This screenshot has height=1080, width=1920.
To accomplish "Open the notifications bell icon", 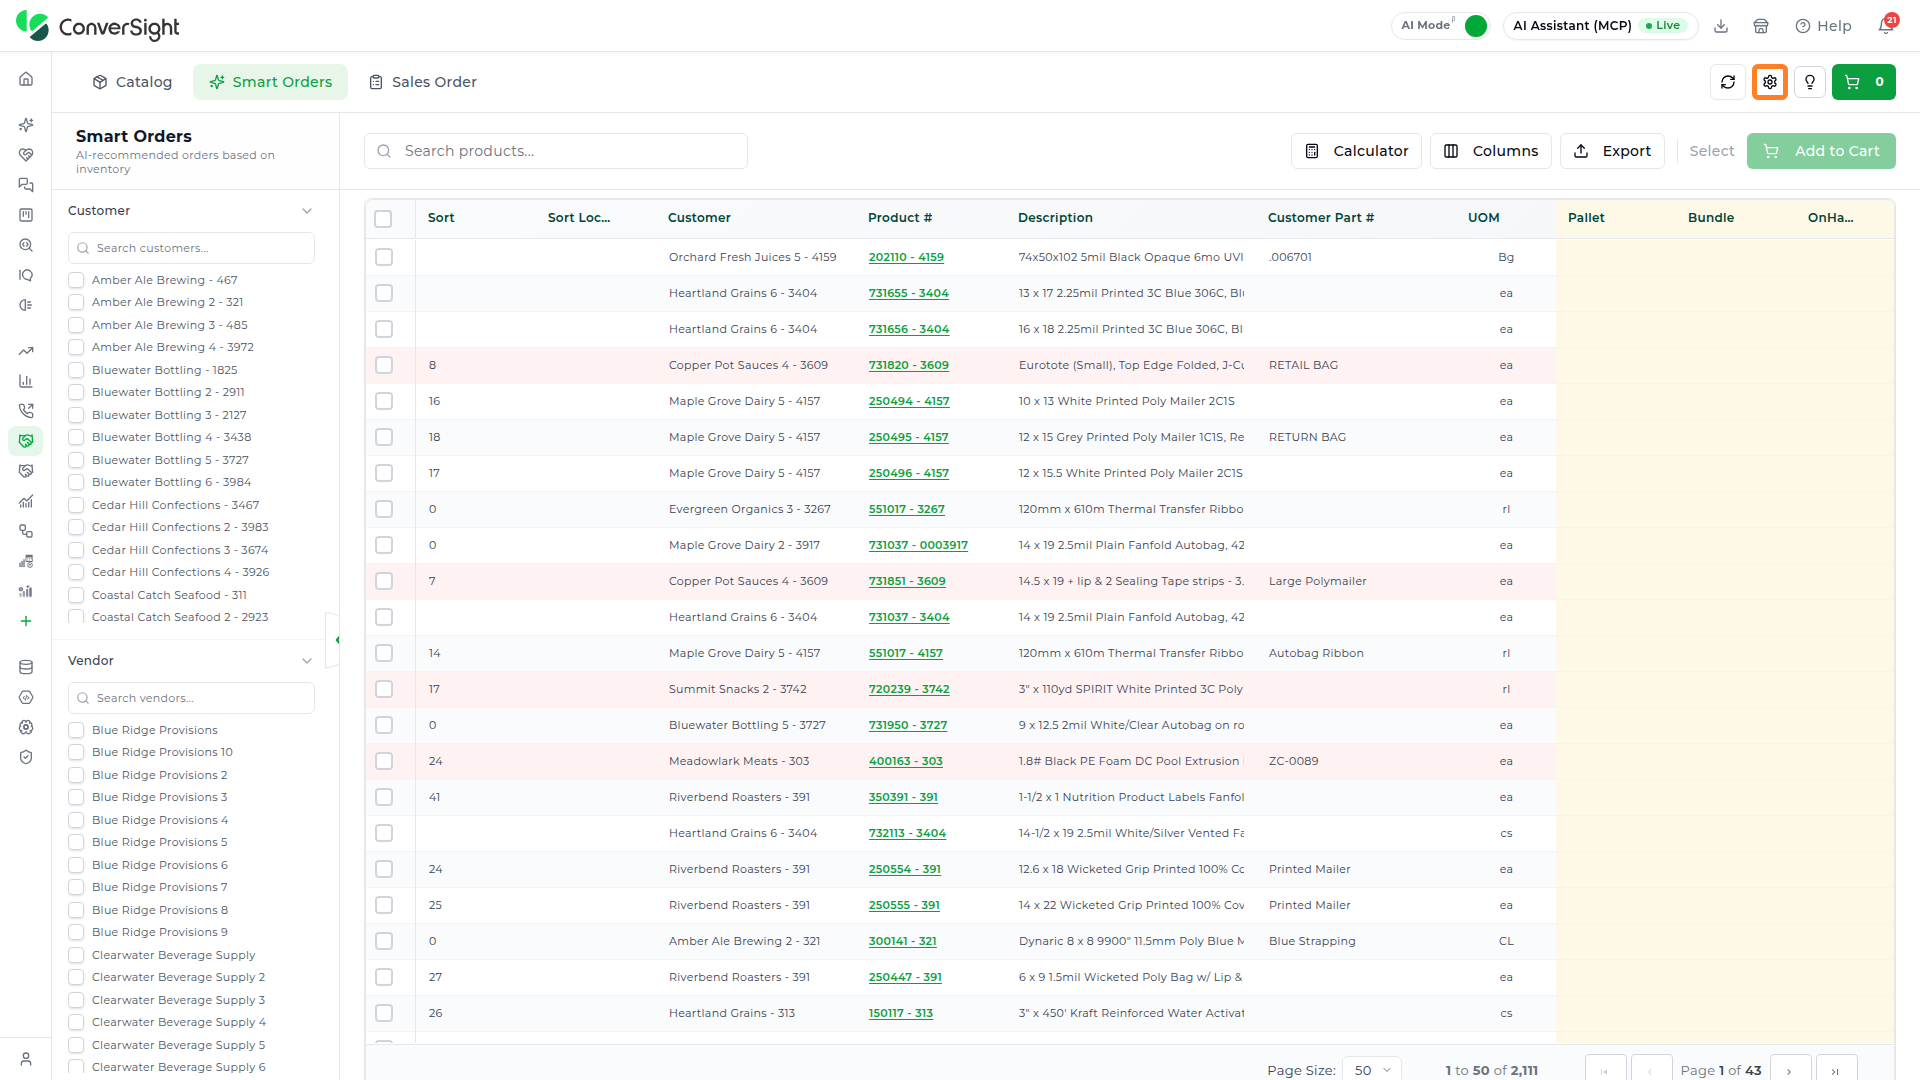I will pyautogui.click(x=1886, y=26).
